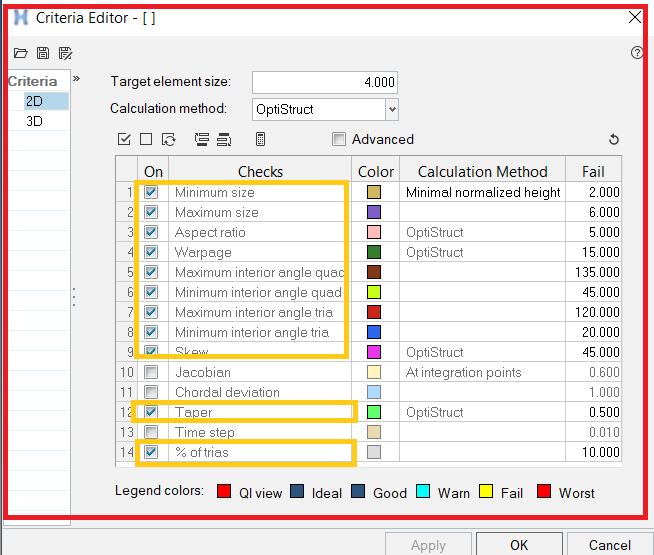
Task: Click the Warpage fail value 15.000
Action: click(594, 252)
